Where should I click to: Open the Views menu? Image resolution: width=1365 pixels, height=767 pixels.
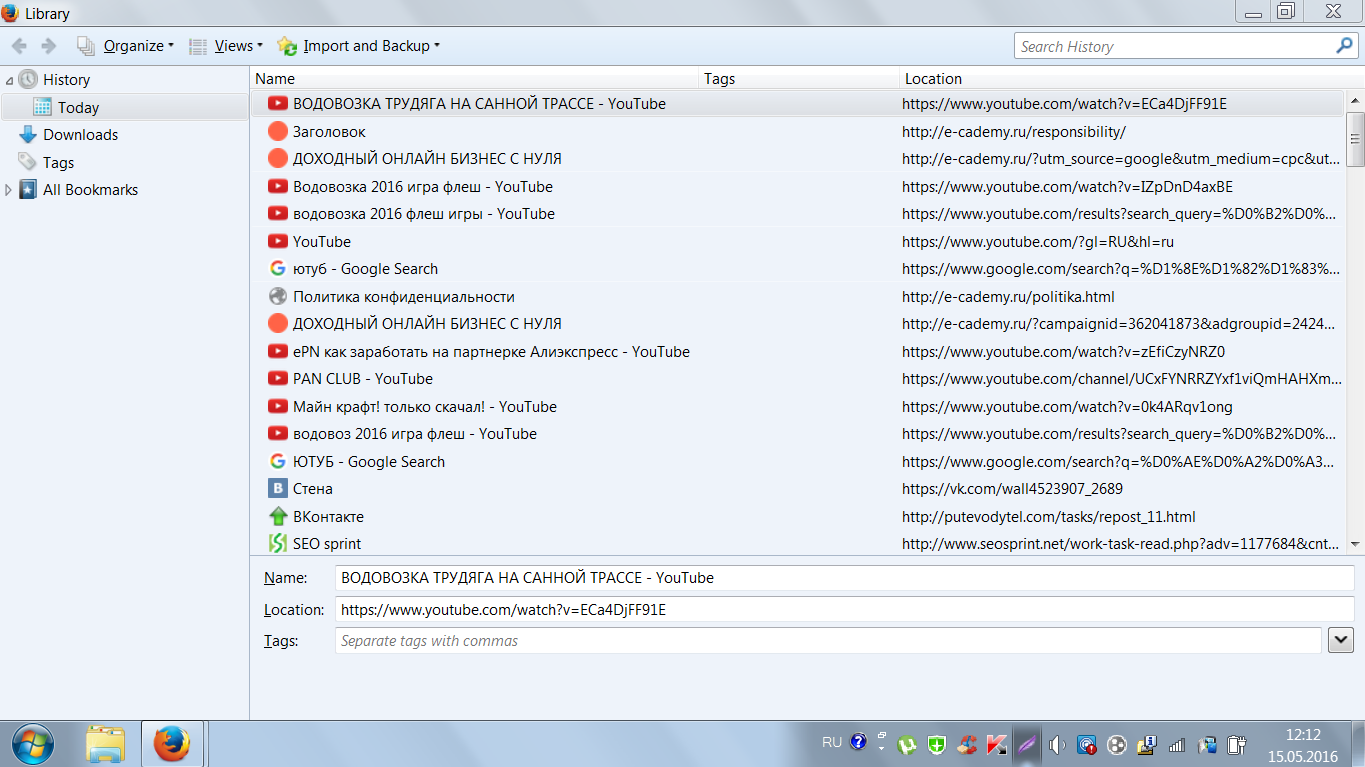tap(226, 46)
